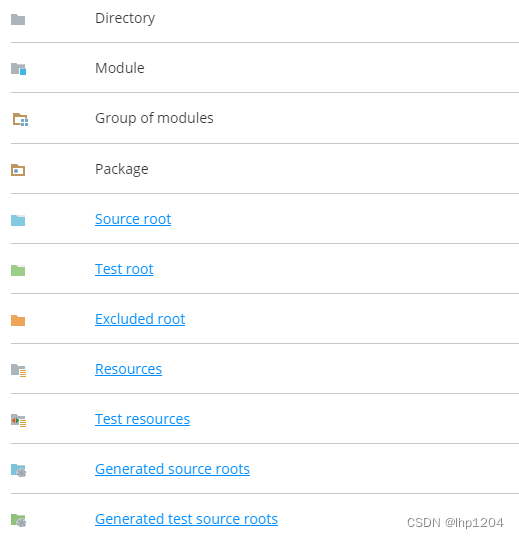Click the Group of modules icon
The height and width of the screenshot is (539, 519).
pyautogui.click(x=20, y=119)
